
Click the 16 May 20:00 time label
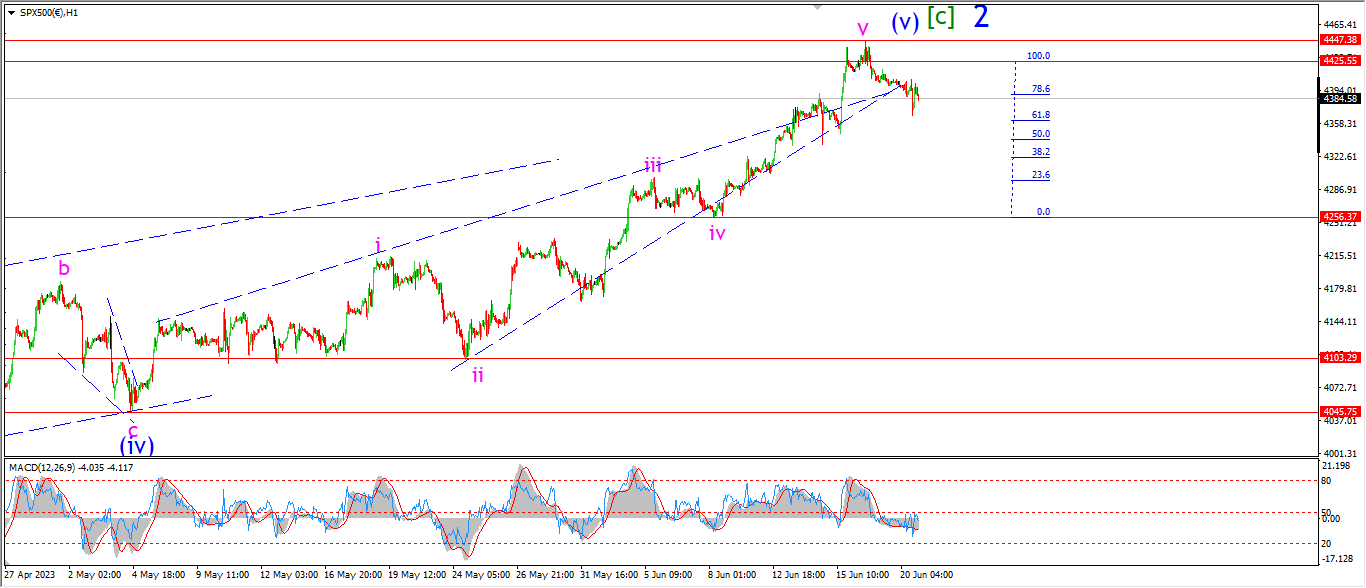354,576
